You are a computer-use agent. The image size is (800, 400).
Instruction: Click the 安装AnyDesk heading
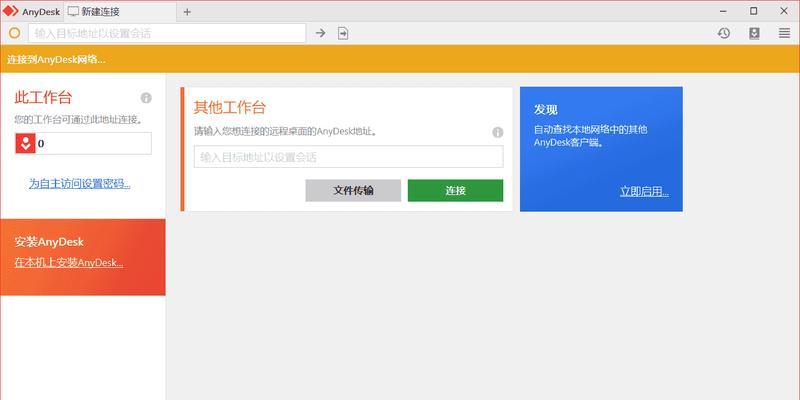[49, 242]
